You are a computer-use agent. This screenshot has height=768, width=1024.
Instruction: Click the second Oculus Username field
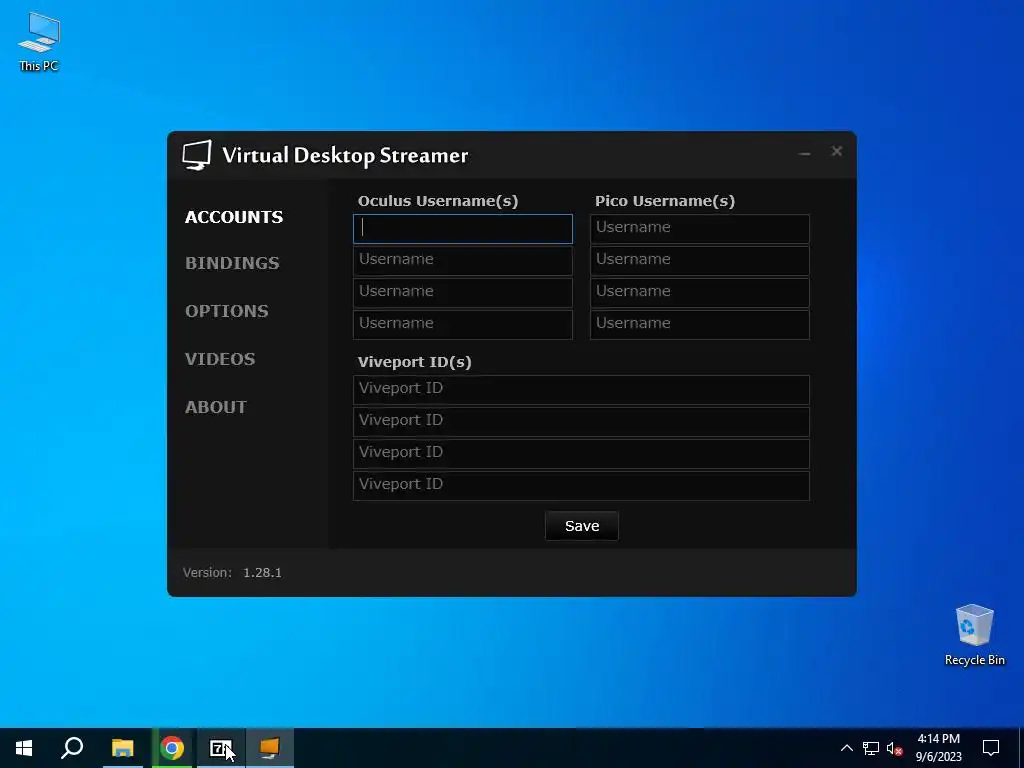pos(463,261)
